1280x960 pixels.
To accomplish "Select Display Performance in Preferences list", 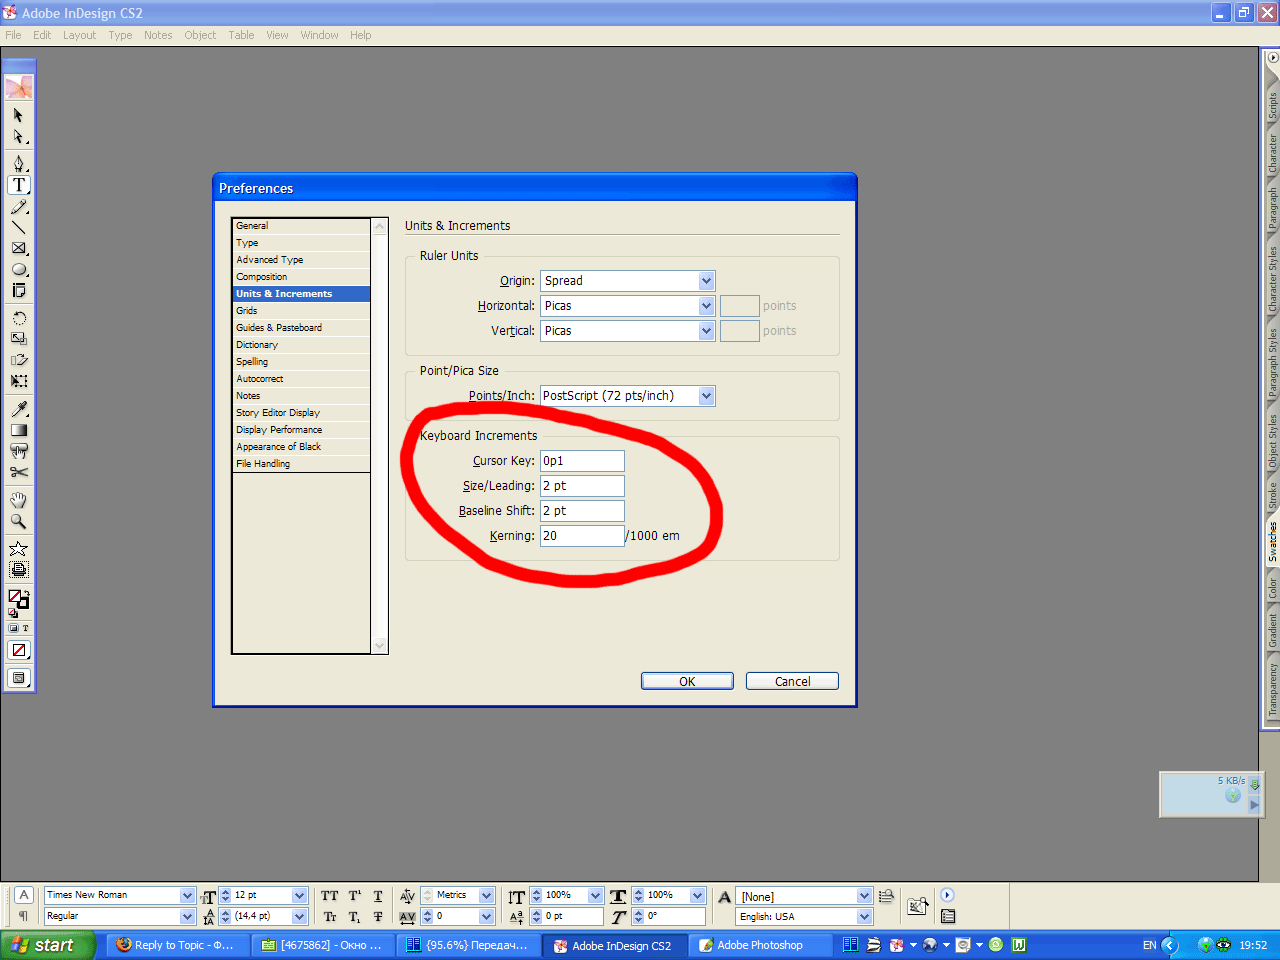I will (x=301, y=430).
